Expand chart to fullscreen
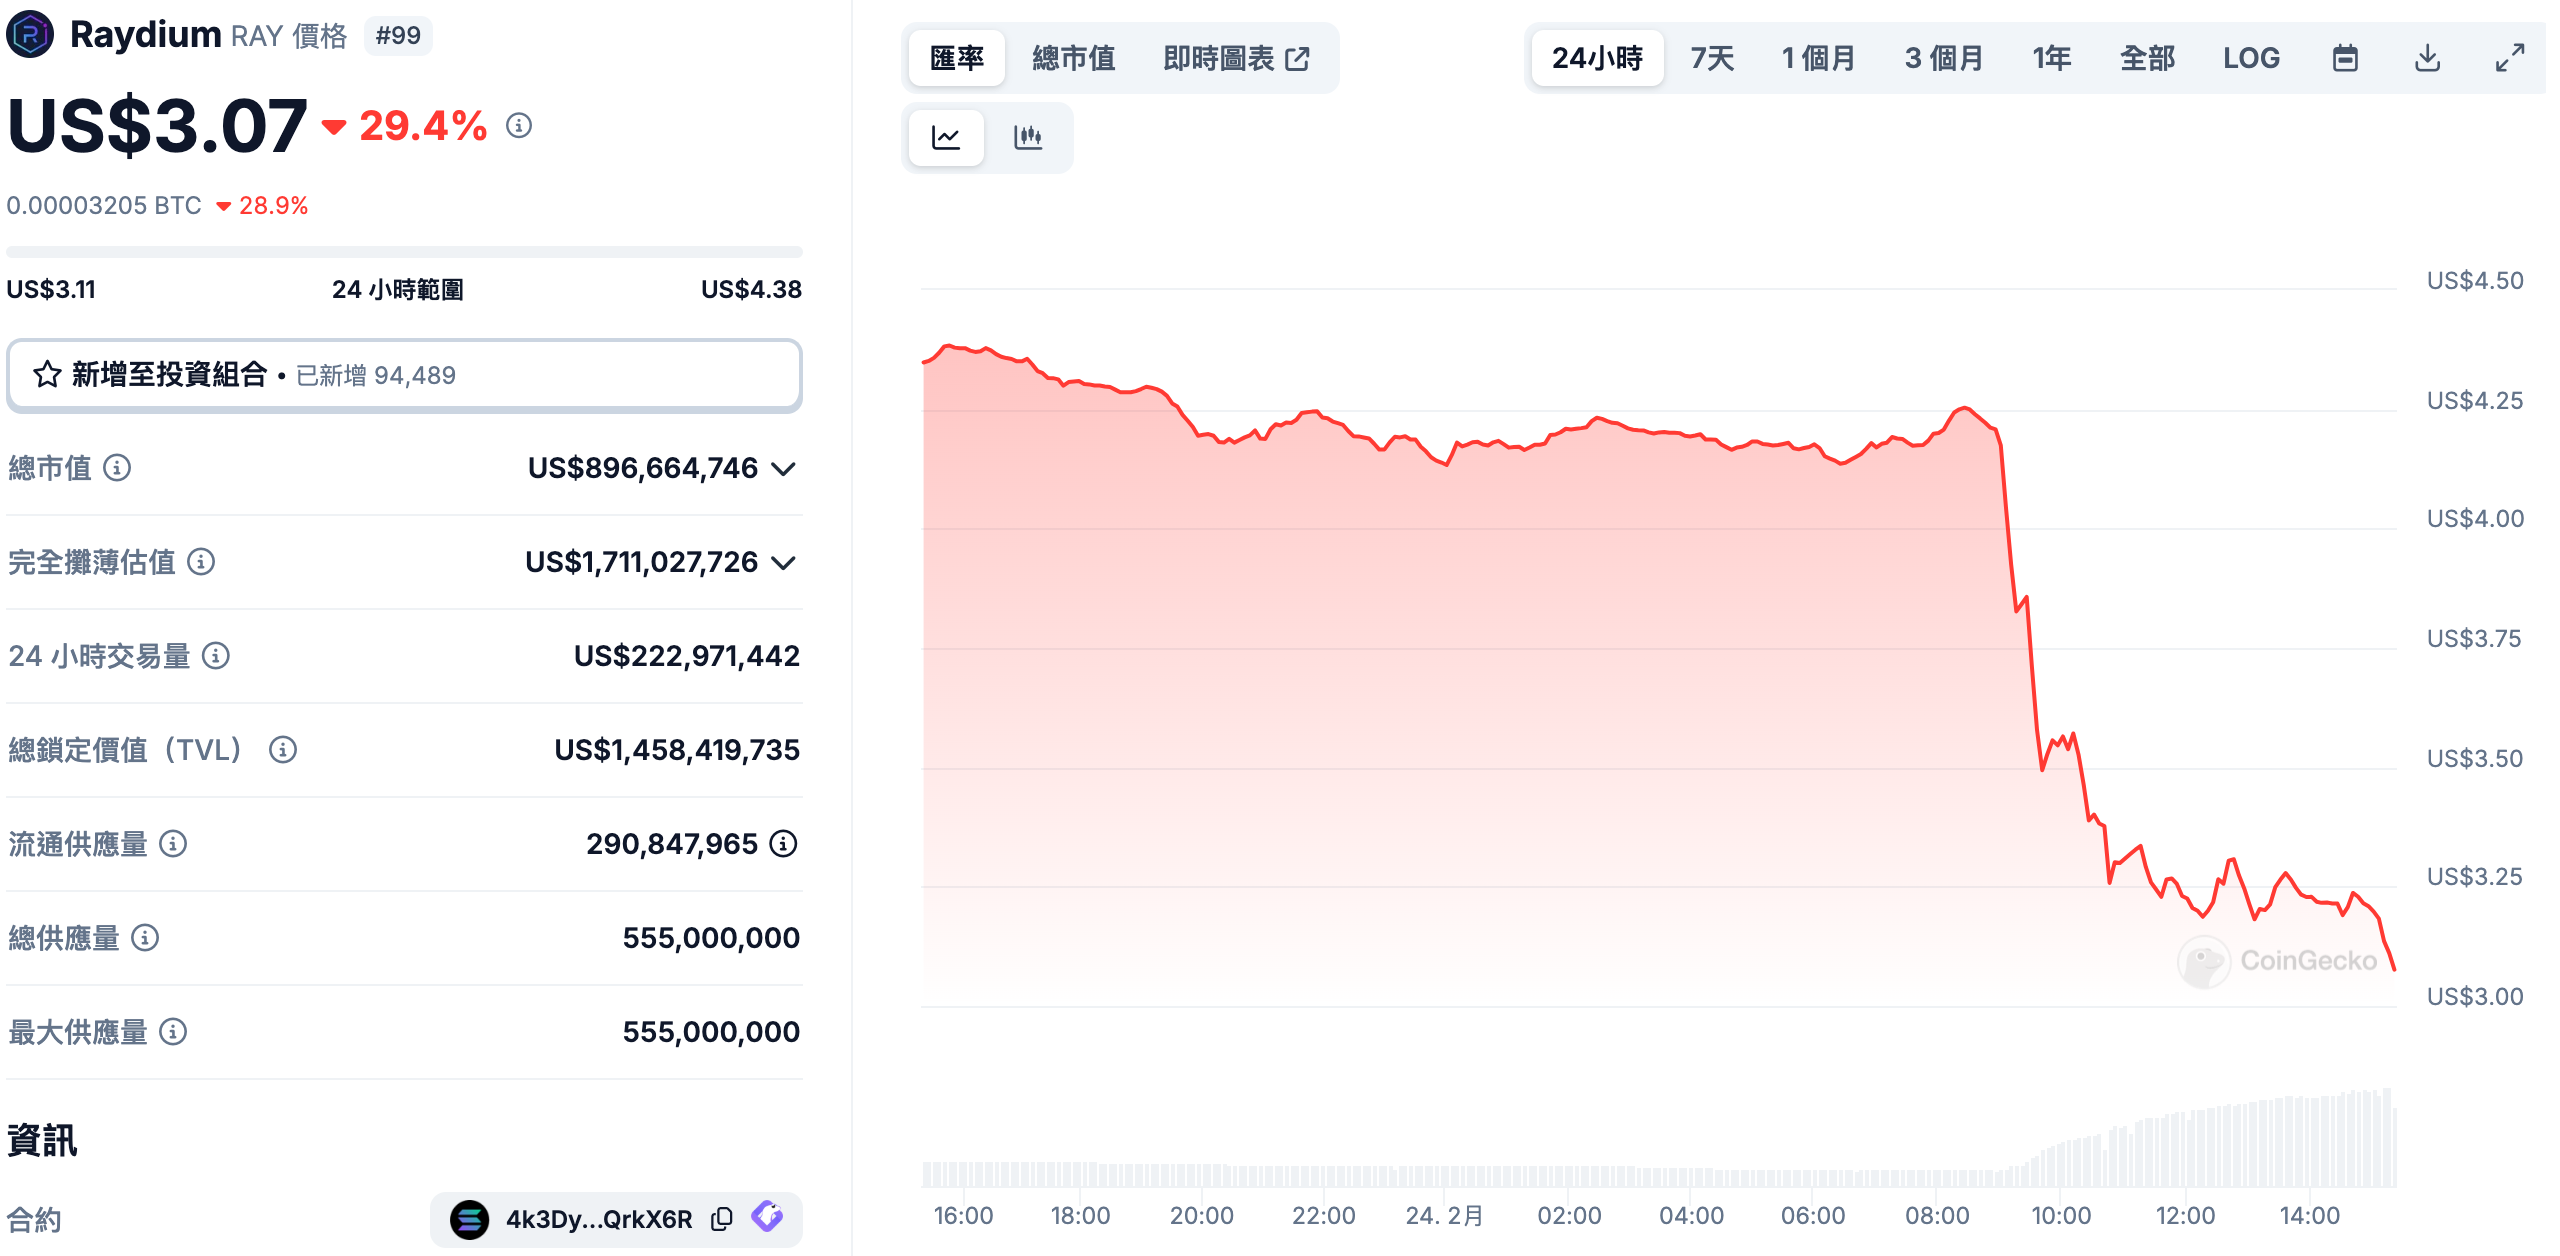Image resolution: width=2560 pixels, height=1256 pixels. pos(2509,58)
